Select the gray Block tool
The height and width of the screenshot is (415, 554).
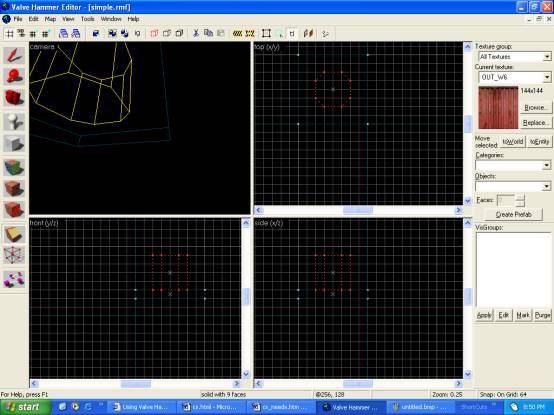click(x=14, y=143)
